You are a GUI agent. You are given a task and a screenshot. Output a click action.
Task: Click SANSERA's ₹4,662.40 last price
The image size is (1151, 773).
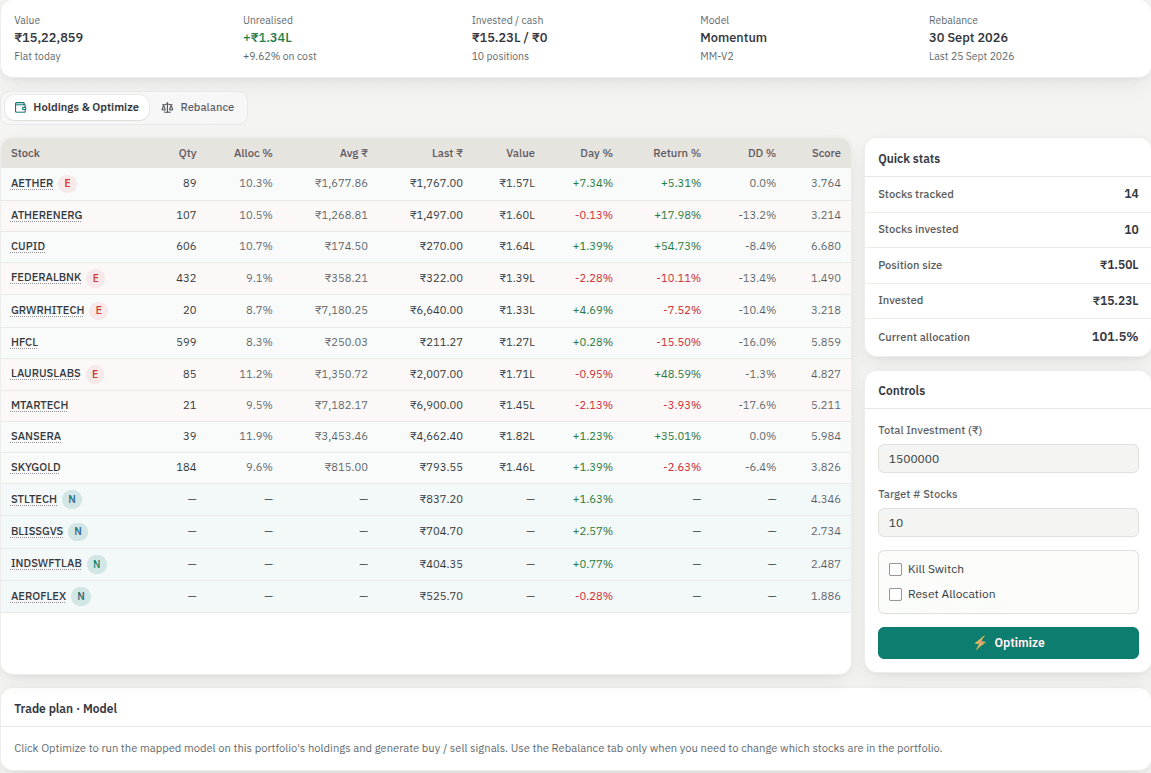coord(436,436)
